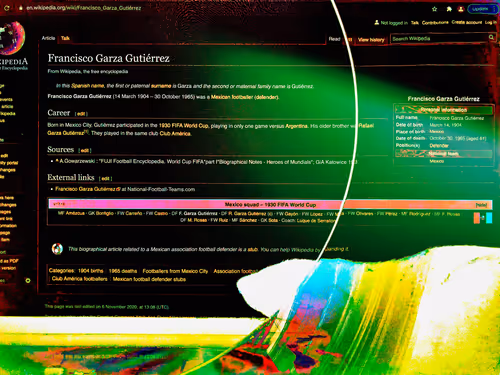Open the 1930 FIFA World Cup link in Career
500x375 pixels.
pyautogui.click(x=184, y=126)
